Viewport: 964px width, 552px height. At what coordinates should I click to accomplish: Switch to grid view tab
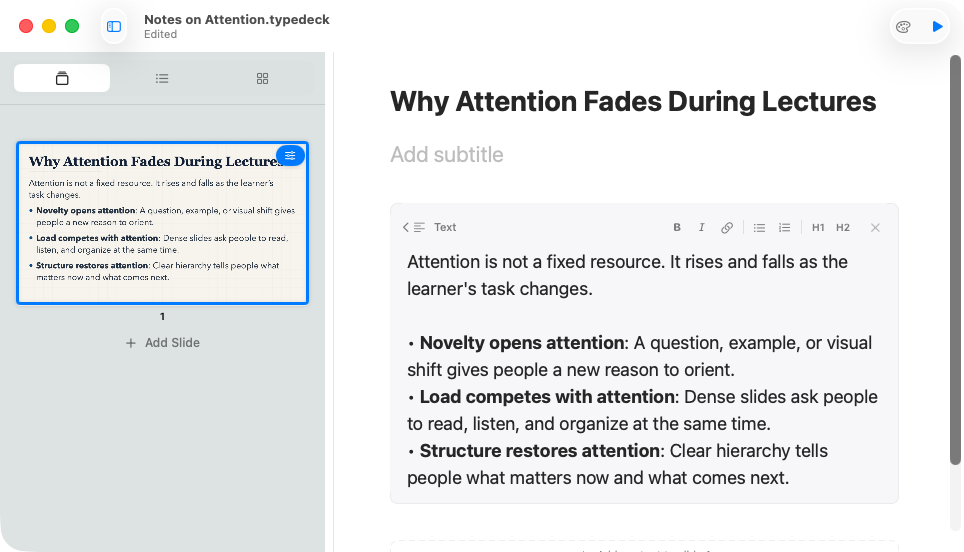[x=263, y=78]
